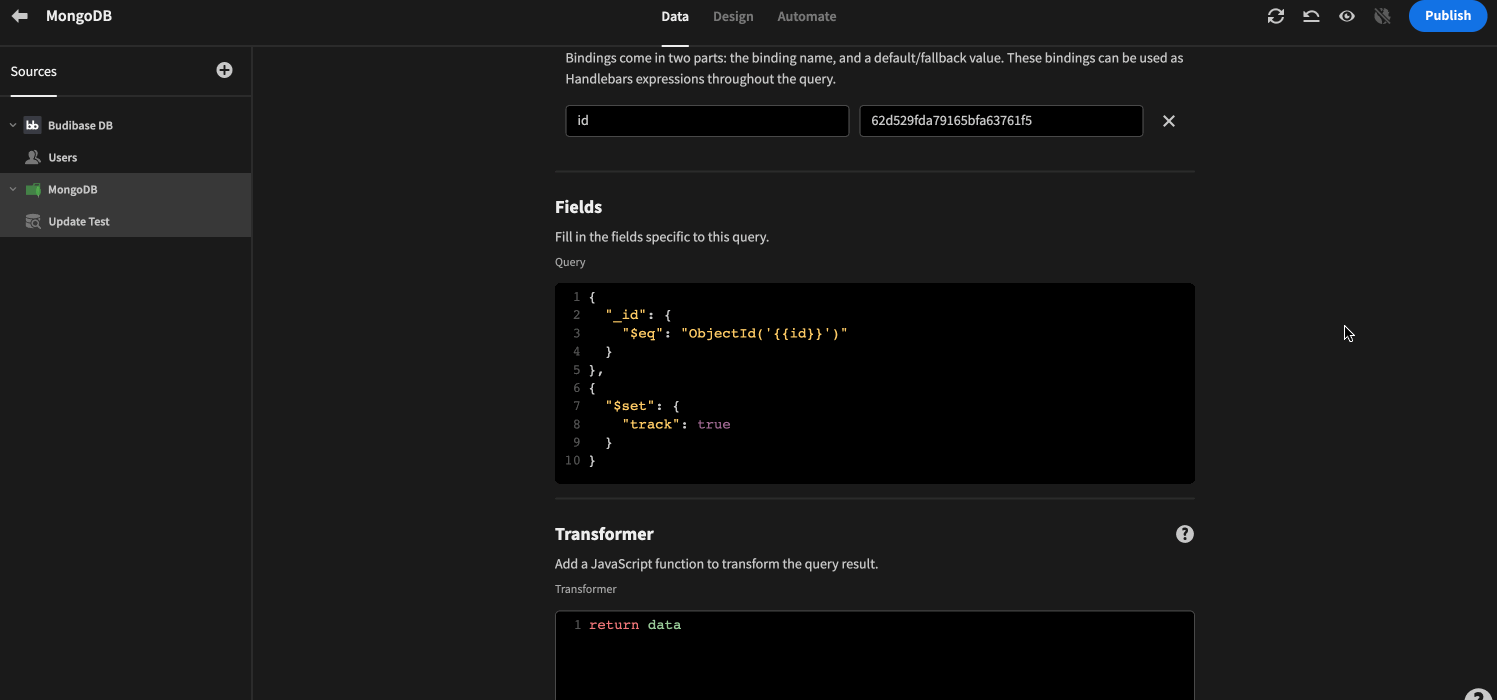The width and height of the screenshot is (1497, 700).
Task: Click the disabled notifications icon beside Publish
Action: pyautogui.click(x=1382, y=16)
